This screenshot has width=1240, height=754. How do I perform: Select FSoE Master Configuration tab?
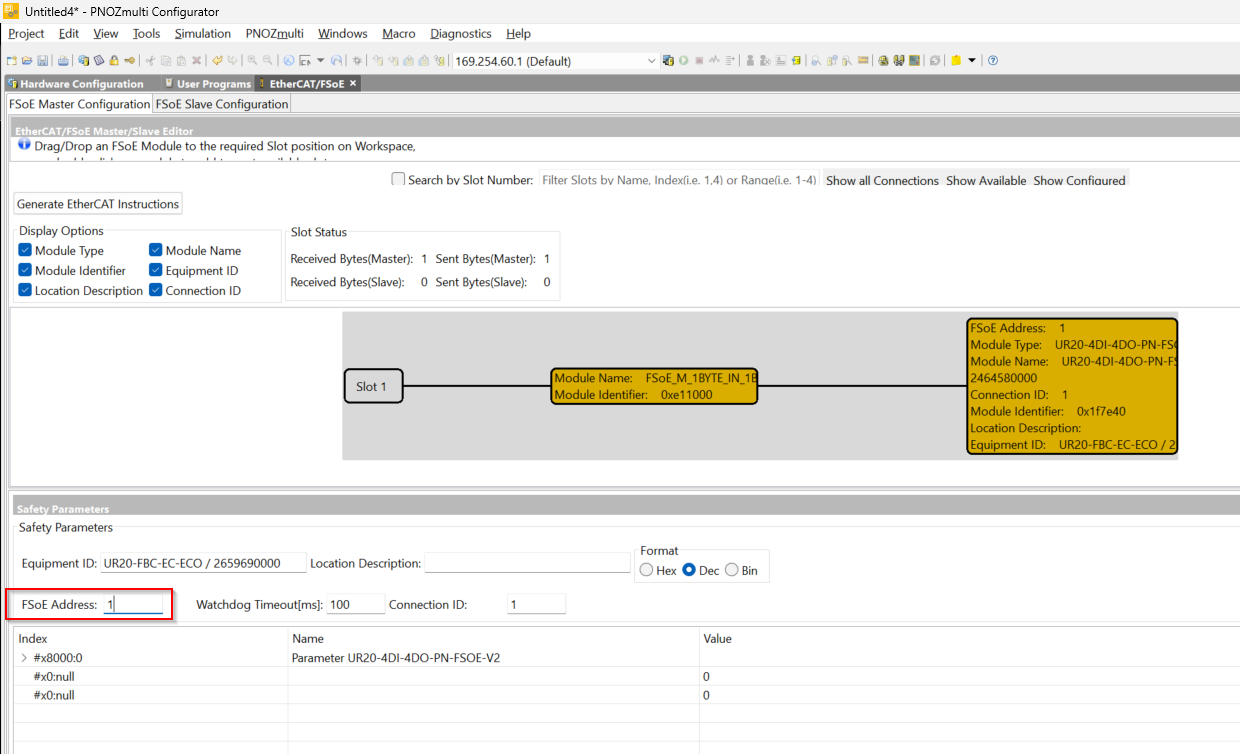[x=79, y=104]
